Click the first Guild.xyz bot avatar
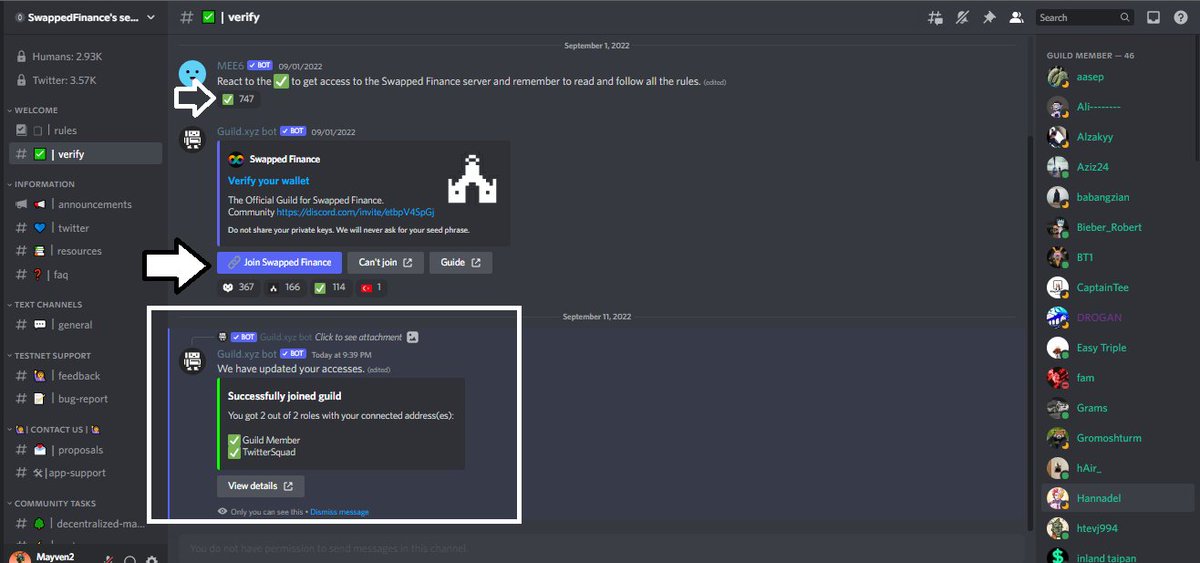 pos(193,140)
